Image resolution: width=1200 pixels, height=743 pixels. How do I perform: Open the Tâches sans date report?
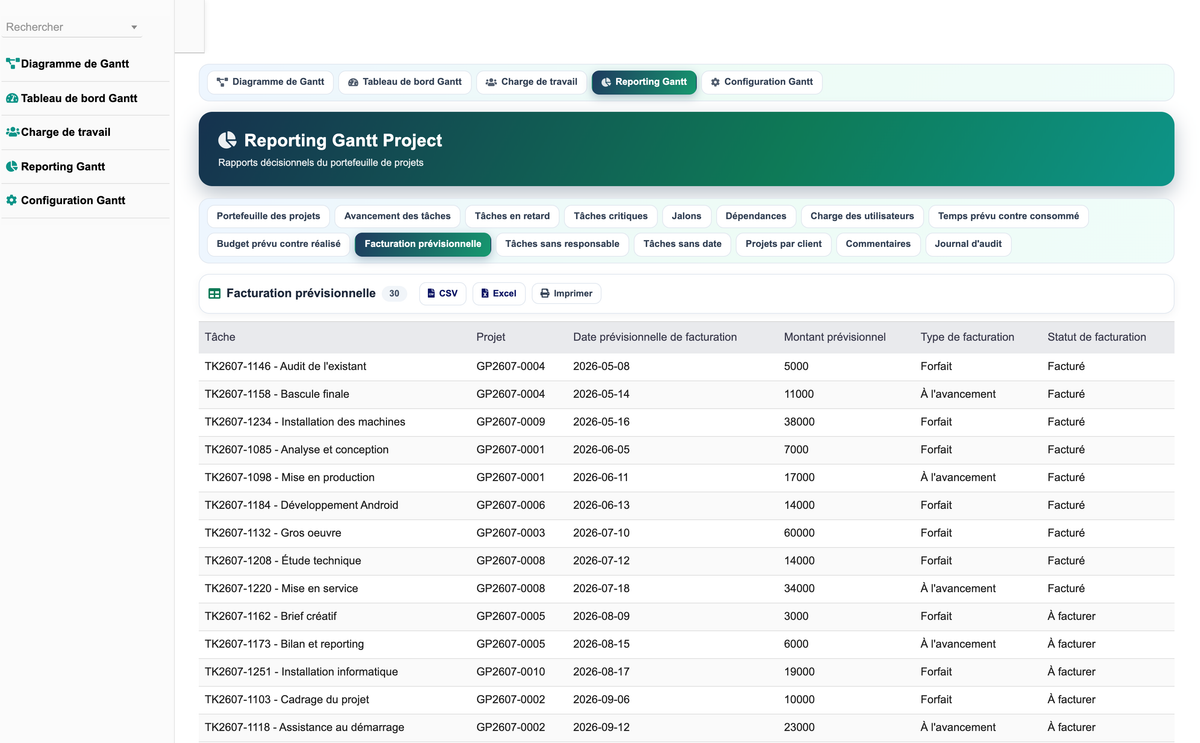point(682,244)
